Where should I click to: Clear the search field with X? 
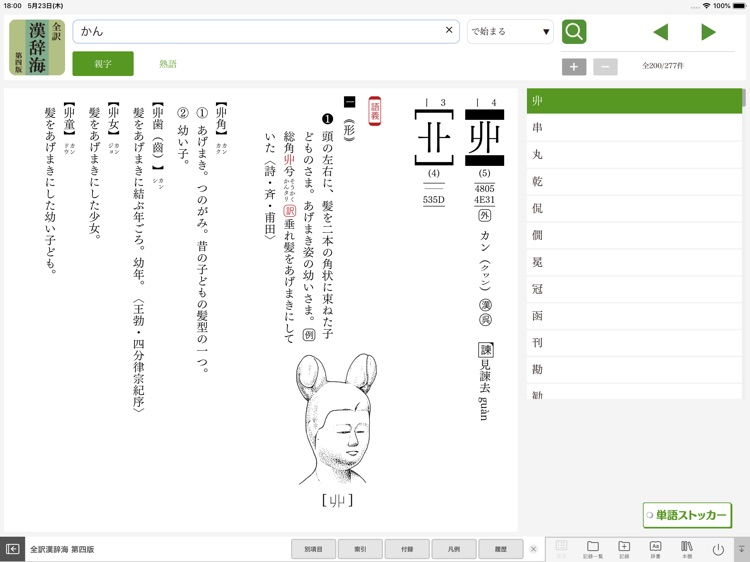(449, 30)
